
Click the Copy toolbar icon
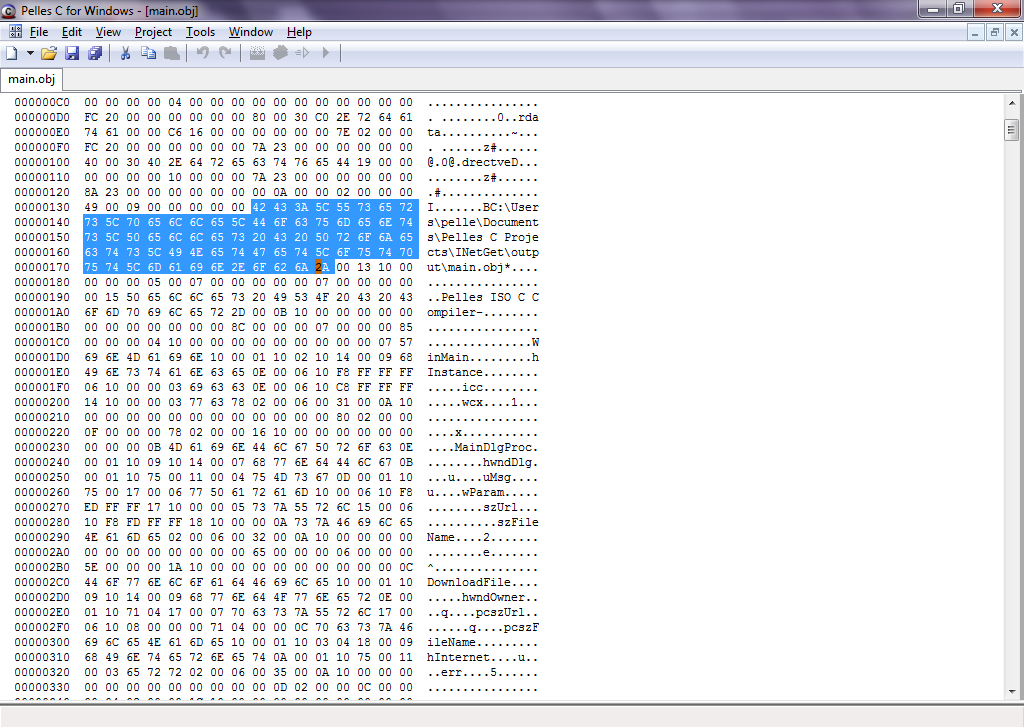pyautogui.click(x=148, y=53)
